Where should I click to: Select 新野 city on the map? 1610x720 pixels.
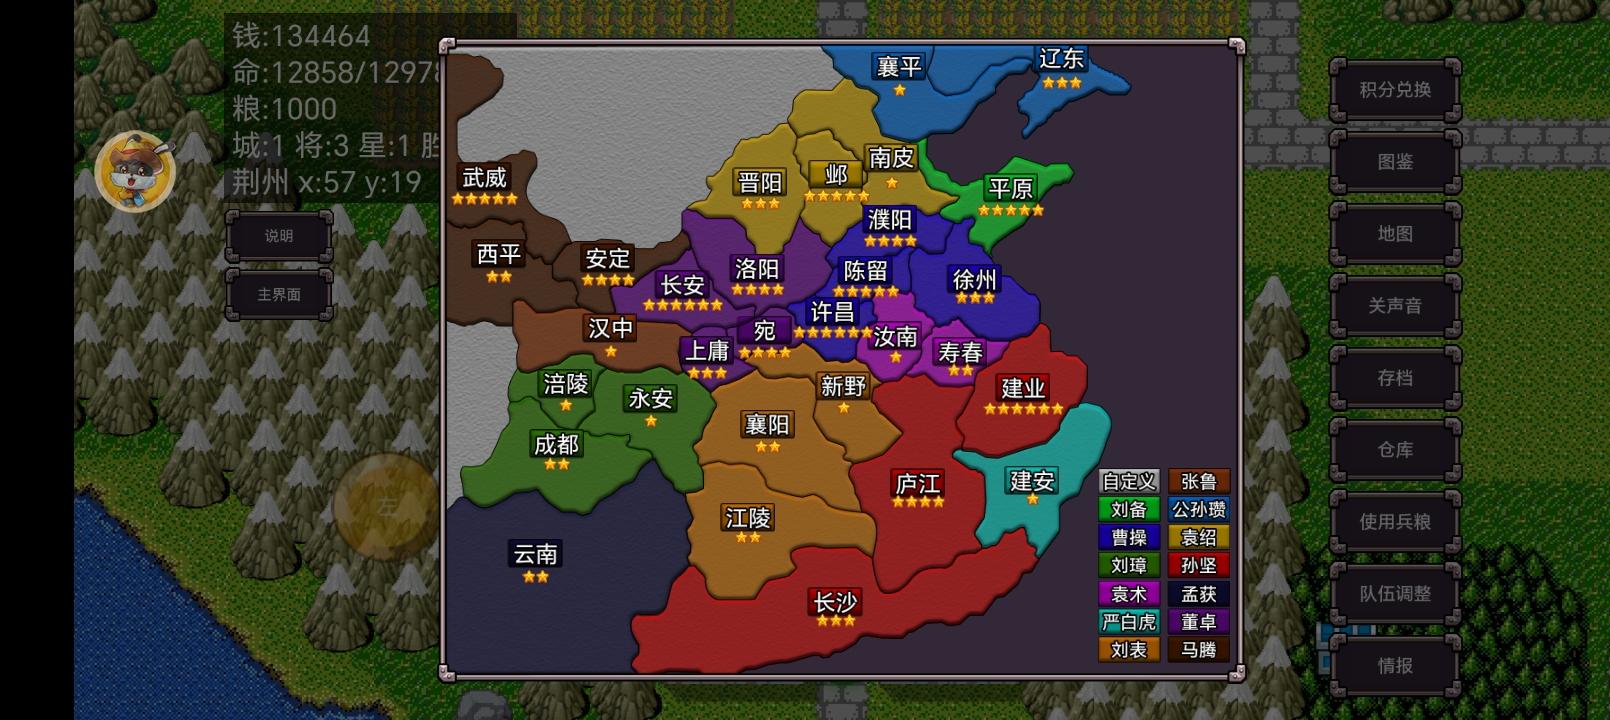843,386
